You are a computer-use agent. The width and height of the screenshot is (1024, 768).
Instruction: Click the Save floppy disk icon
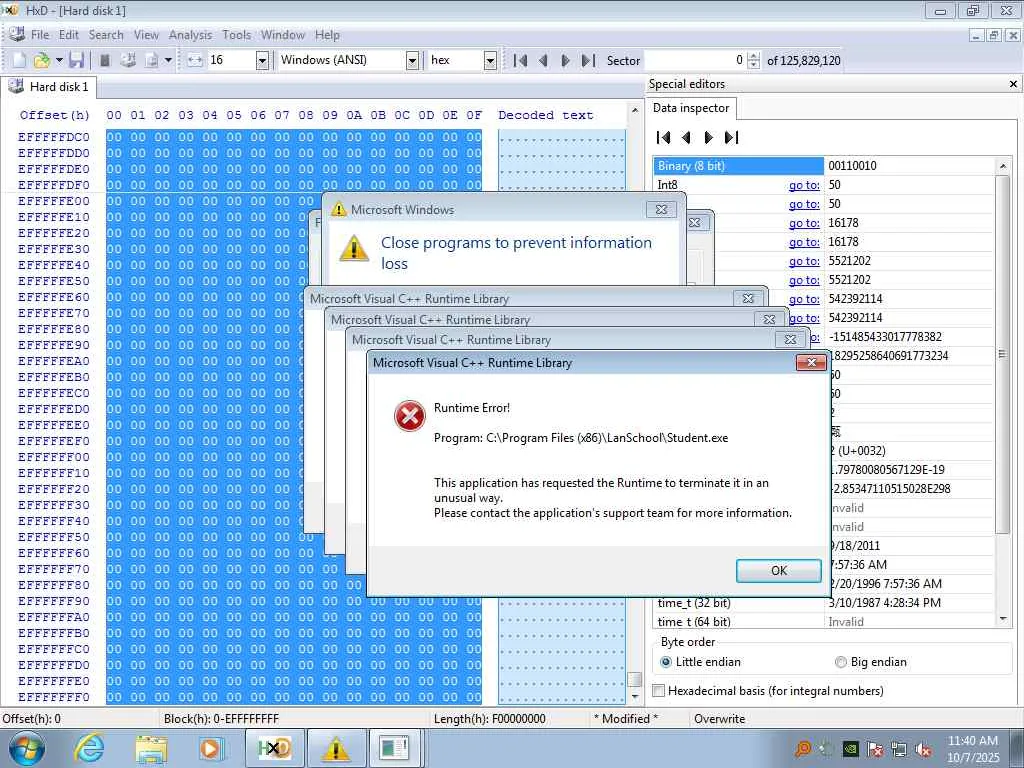point(76,60)
